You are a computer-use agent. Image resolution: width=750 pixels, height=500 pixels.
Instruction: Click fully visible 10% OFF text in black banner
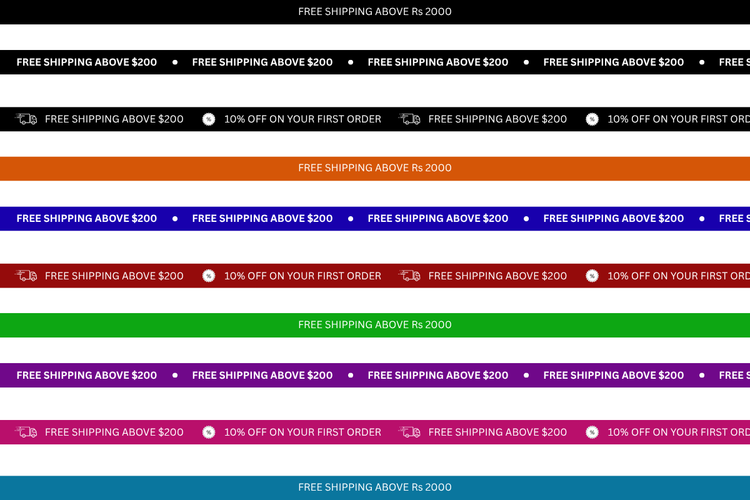click(302, 119)
